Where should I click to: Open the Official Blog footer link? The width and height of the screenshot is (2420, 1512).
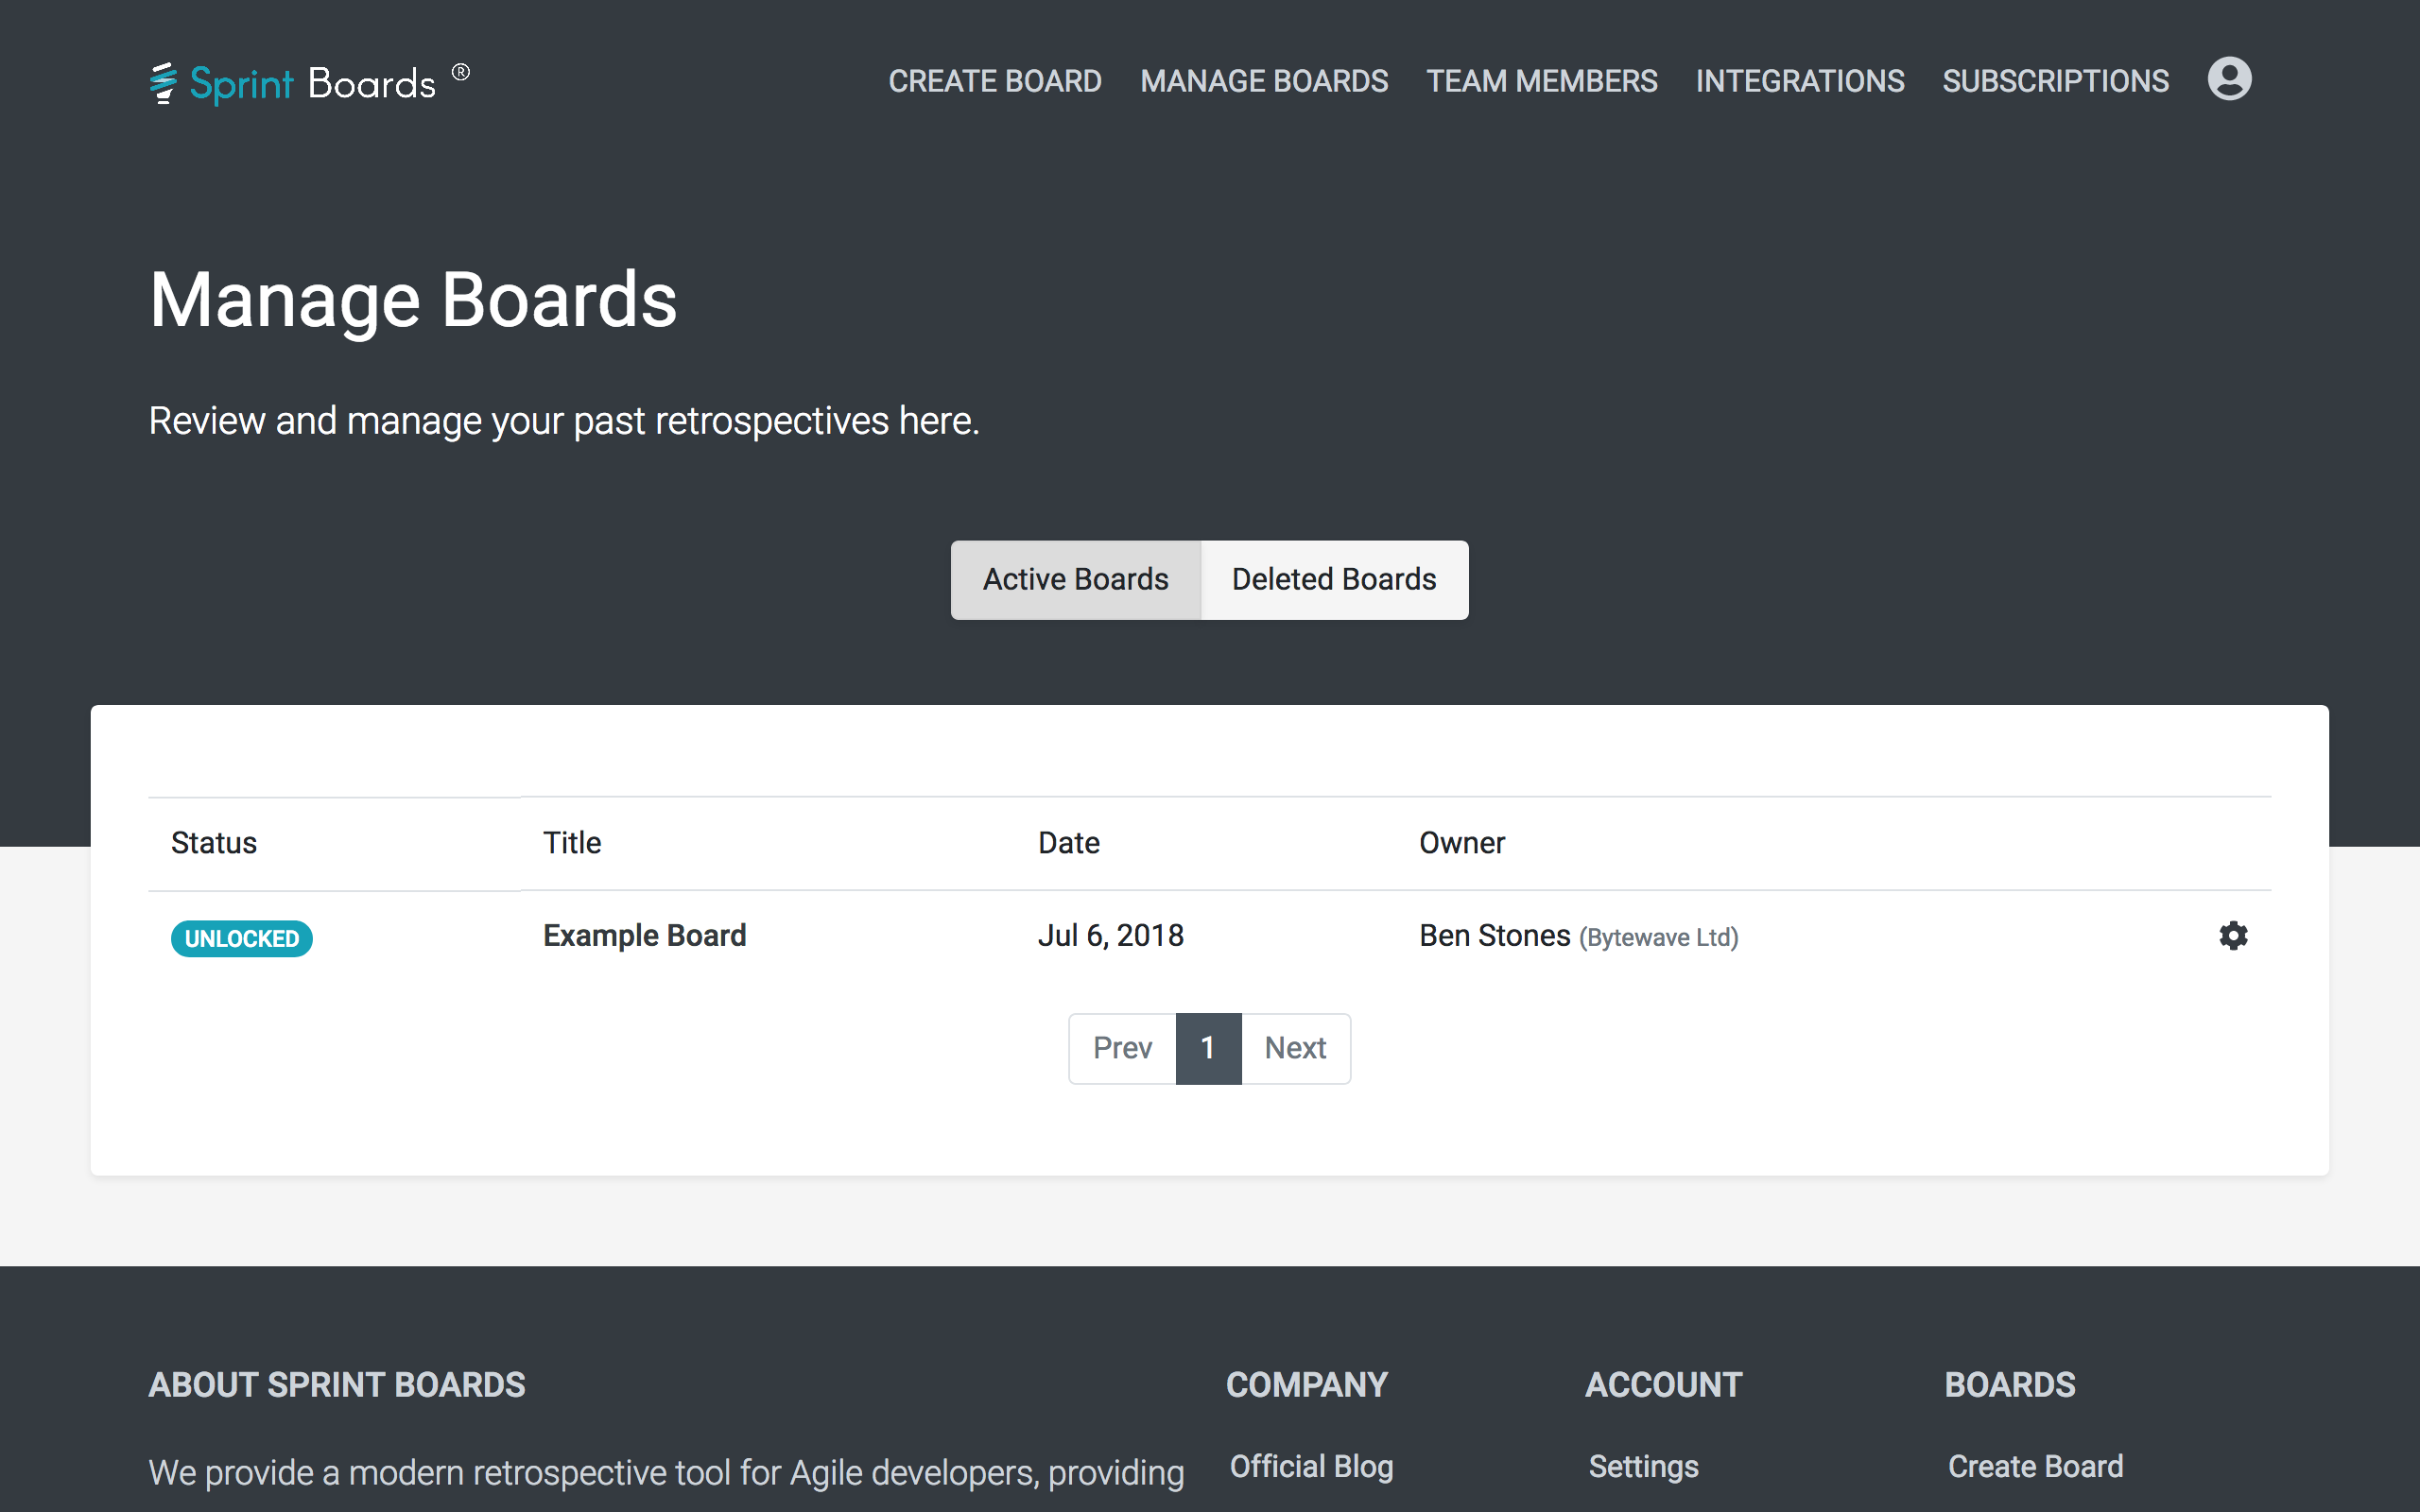1311,1466
